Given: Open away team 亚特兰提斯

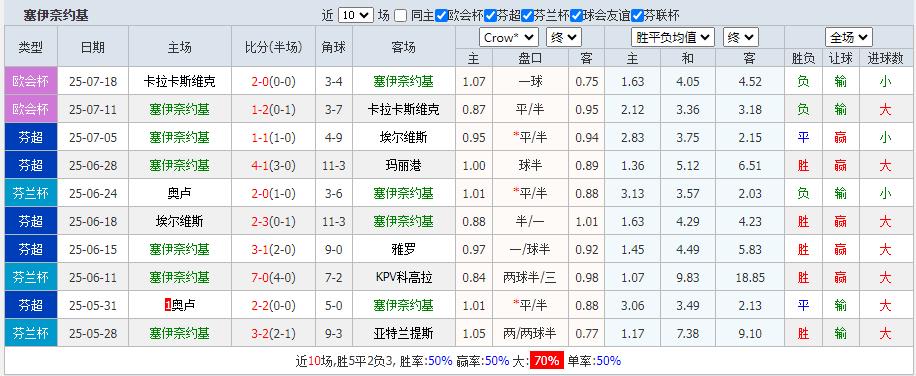Looking at the screenshot, I should 404,333.
